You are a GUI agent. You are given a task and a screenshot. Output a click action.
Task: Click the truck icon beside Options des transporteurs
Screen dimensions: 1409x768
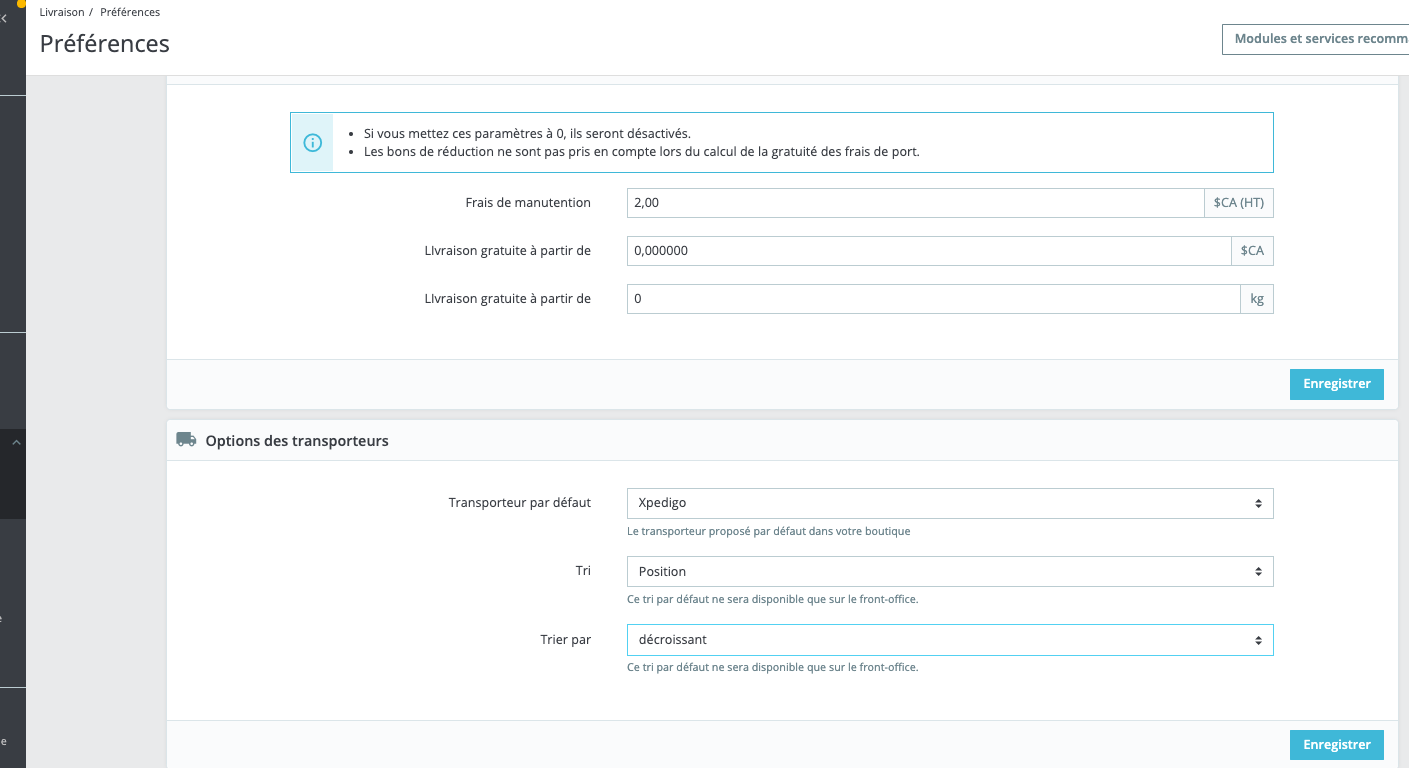click(186, 440)
